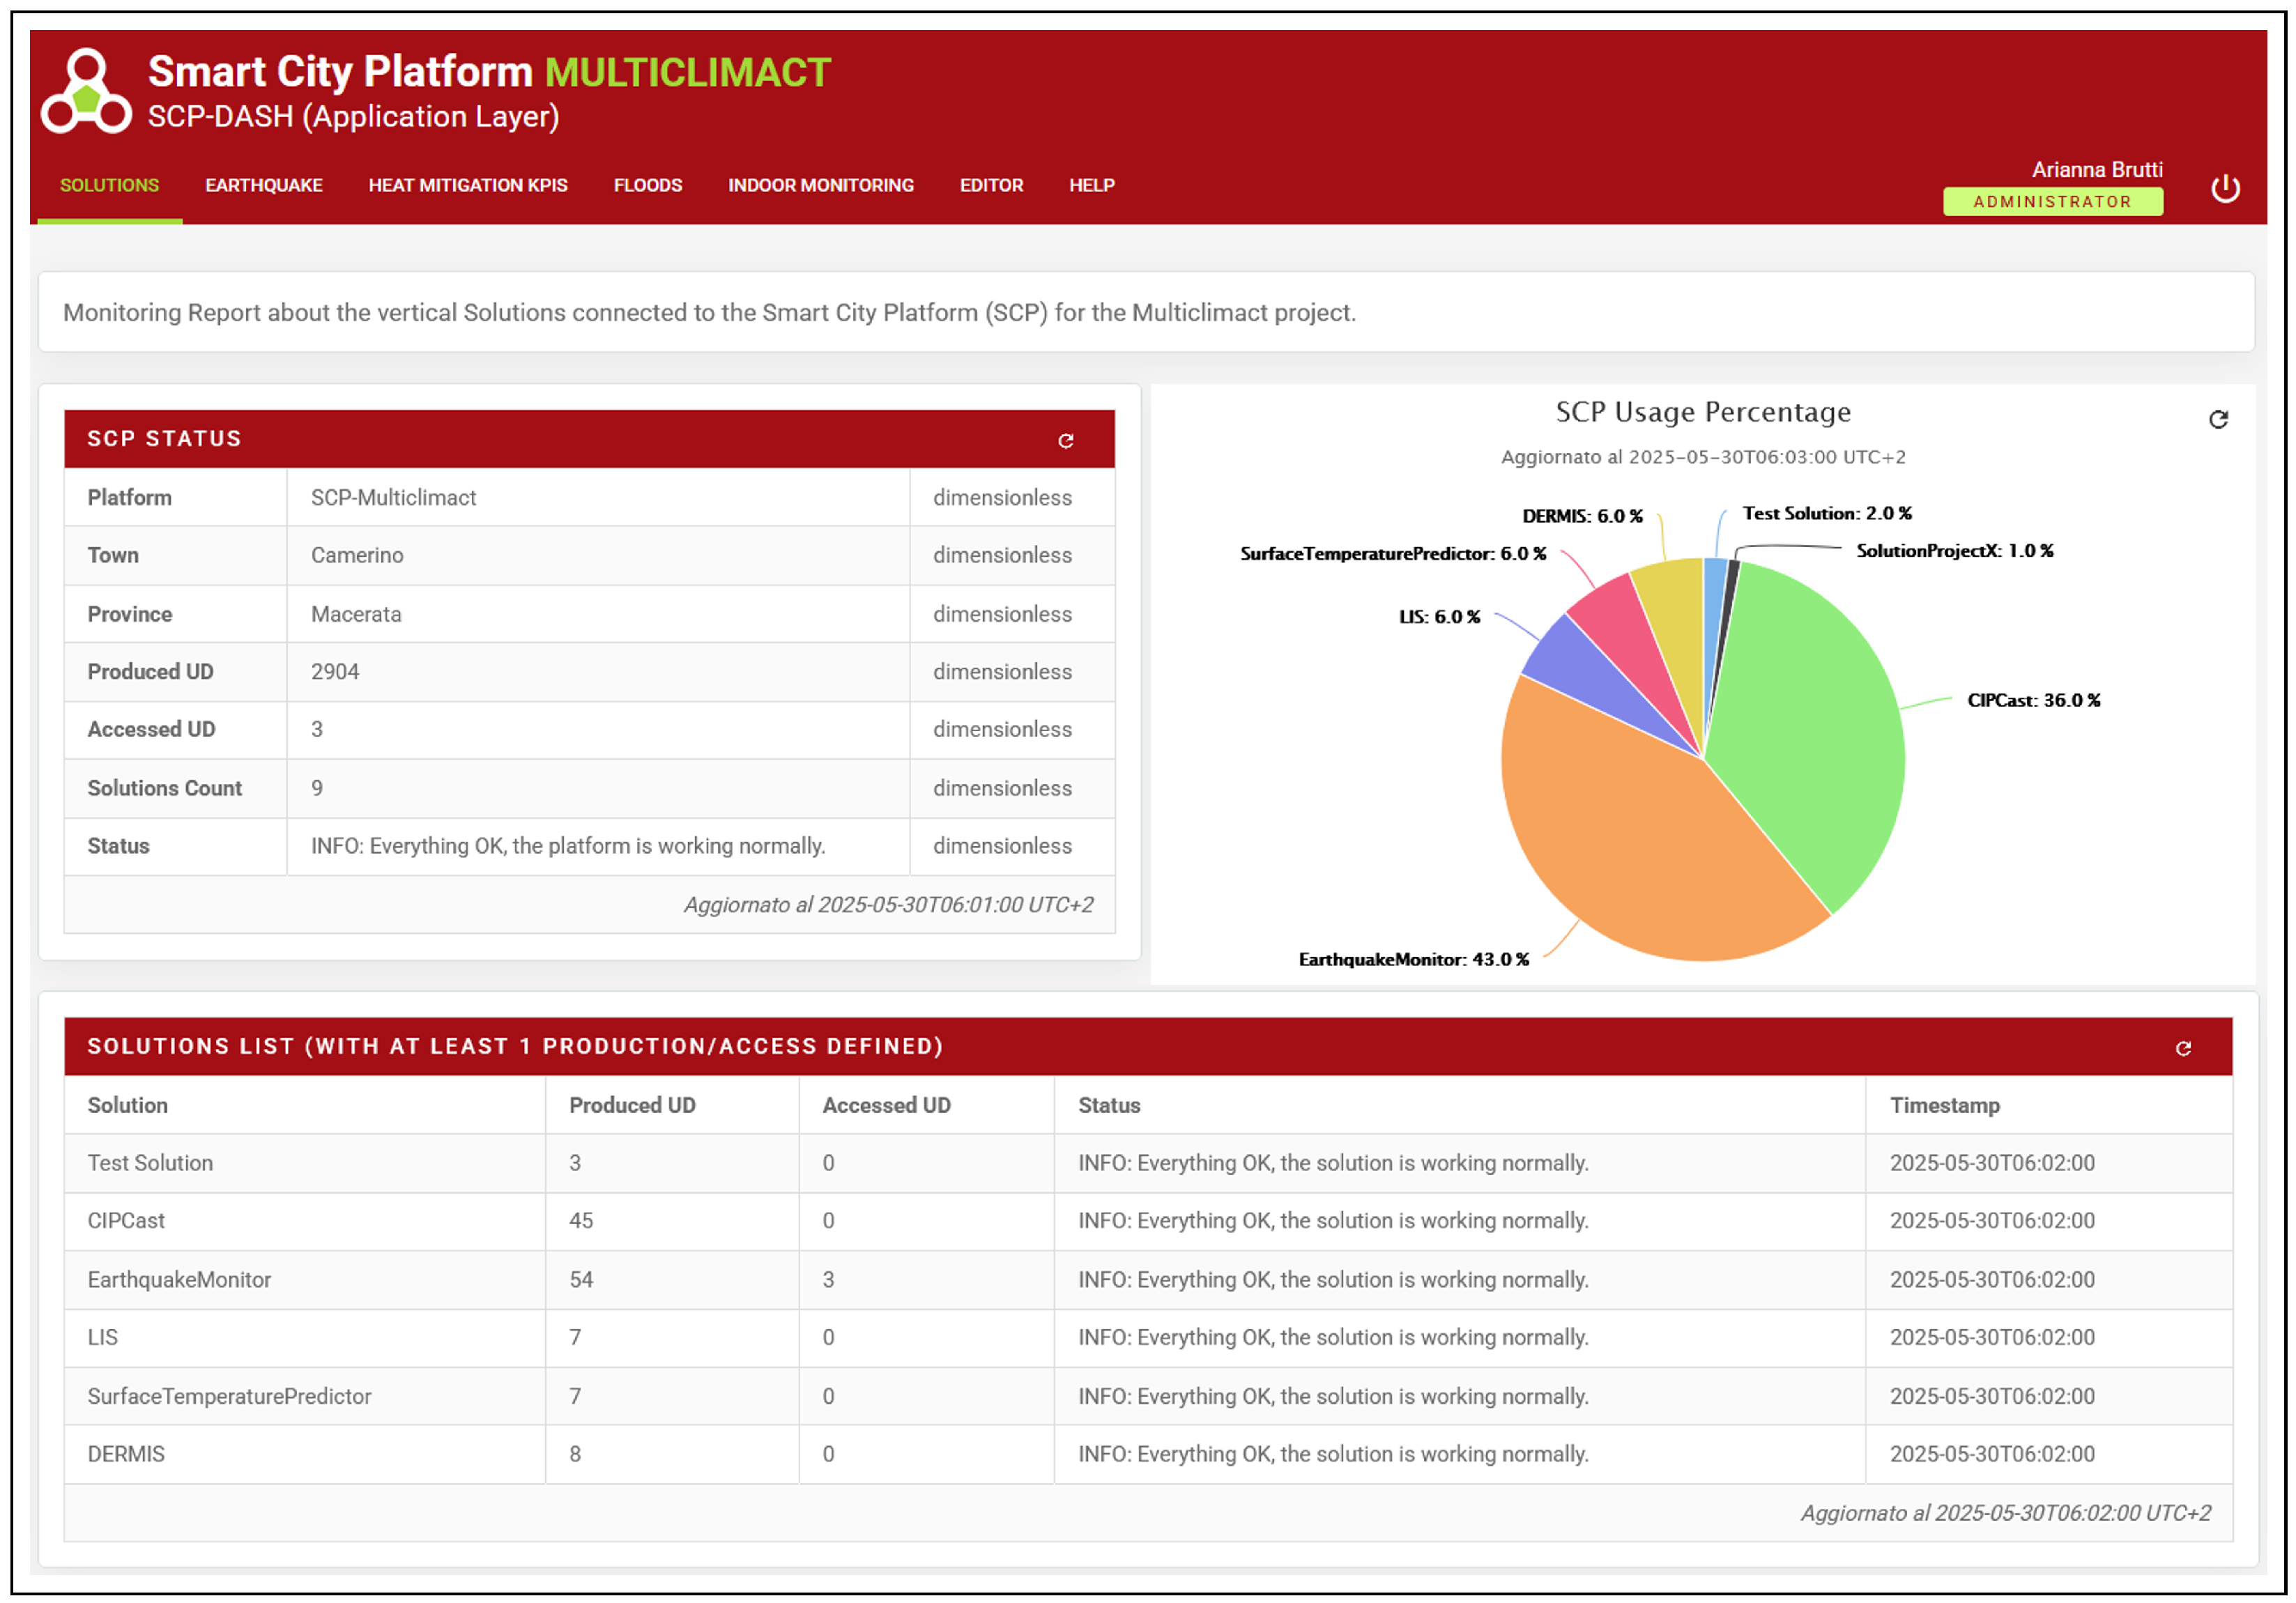Select the Solutions tab
Image resolution: width=2296 pixels, height=1603 pixels.
point(109,185)
